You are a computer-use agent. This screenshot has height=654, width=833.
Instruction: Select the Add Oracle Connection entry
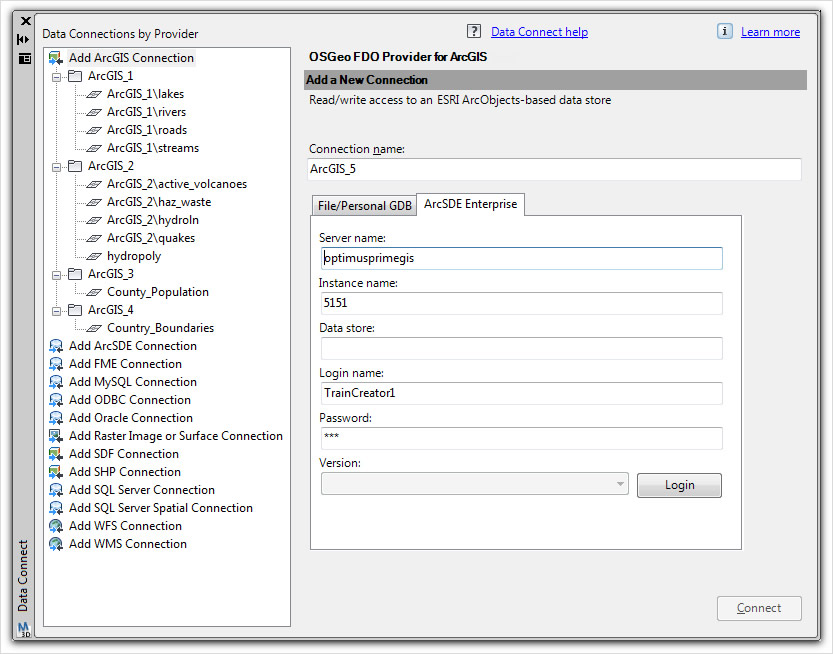pos(131,418)
